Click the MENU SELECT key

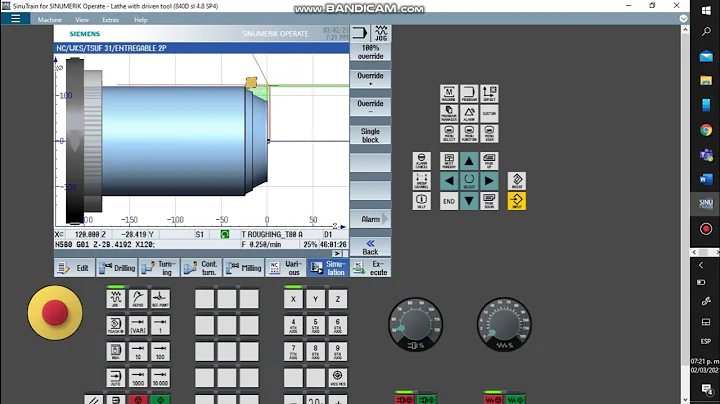tap(449, 133)
